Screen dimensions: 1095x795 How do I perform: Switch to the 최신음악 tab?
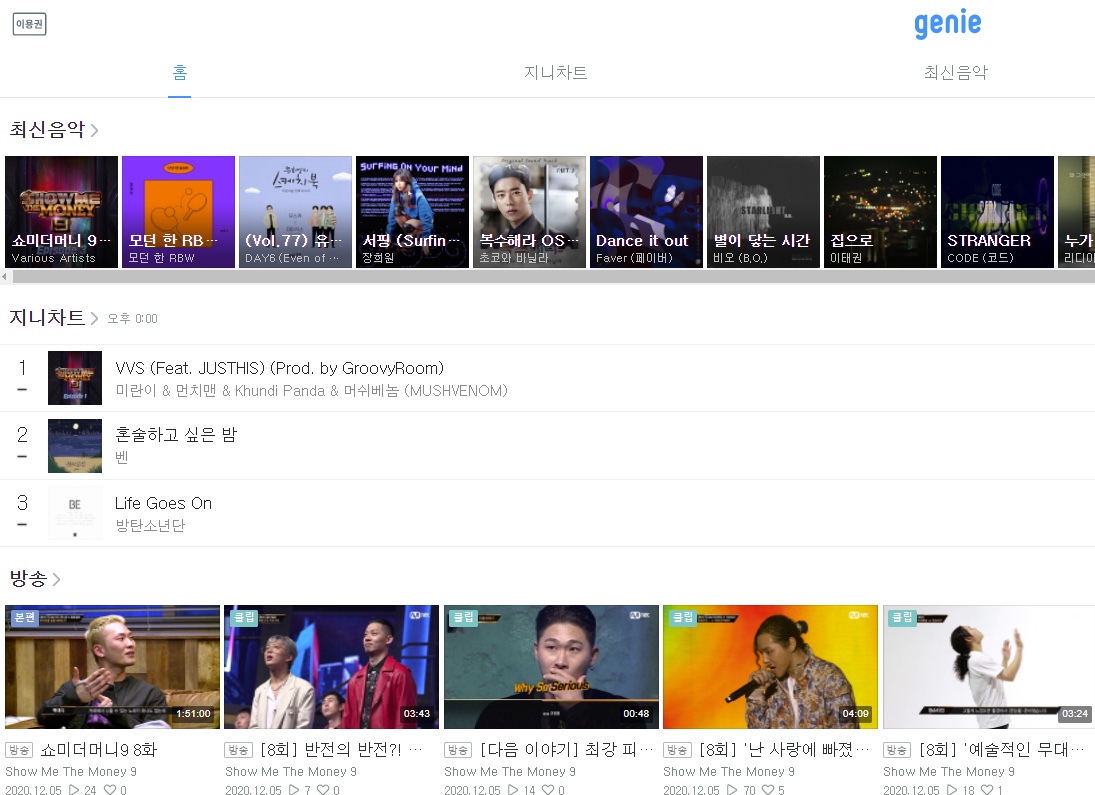click(955, 73)
